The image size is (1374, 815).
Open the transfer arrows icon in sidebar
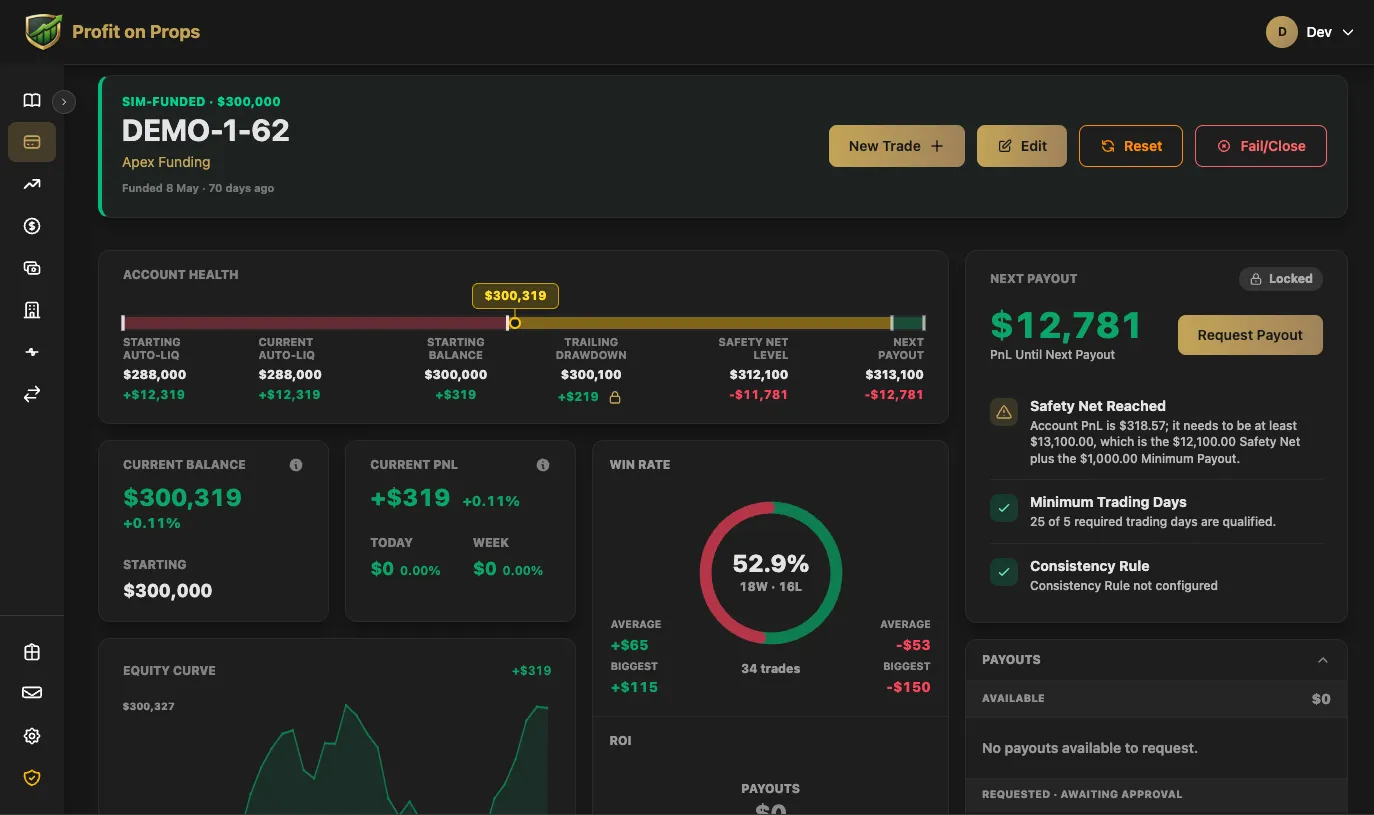(x=32, y=394)
